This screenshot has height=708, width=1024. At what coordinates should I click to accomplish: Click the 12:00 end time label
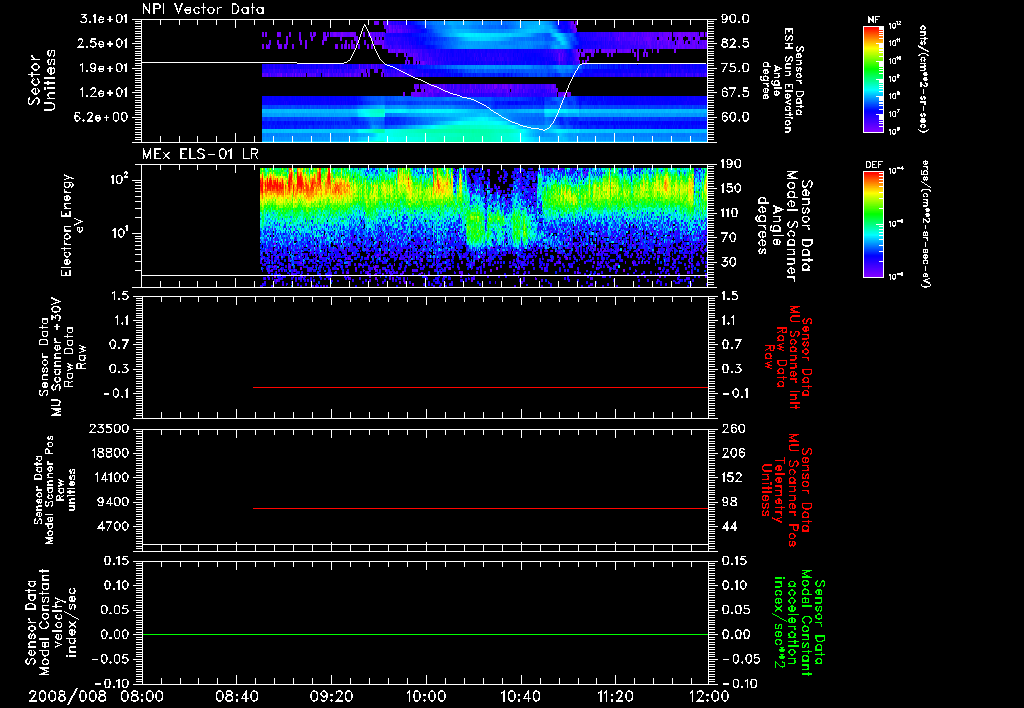709,696
